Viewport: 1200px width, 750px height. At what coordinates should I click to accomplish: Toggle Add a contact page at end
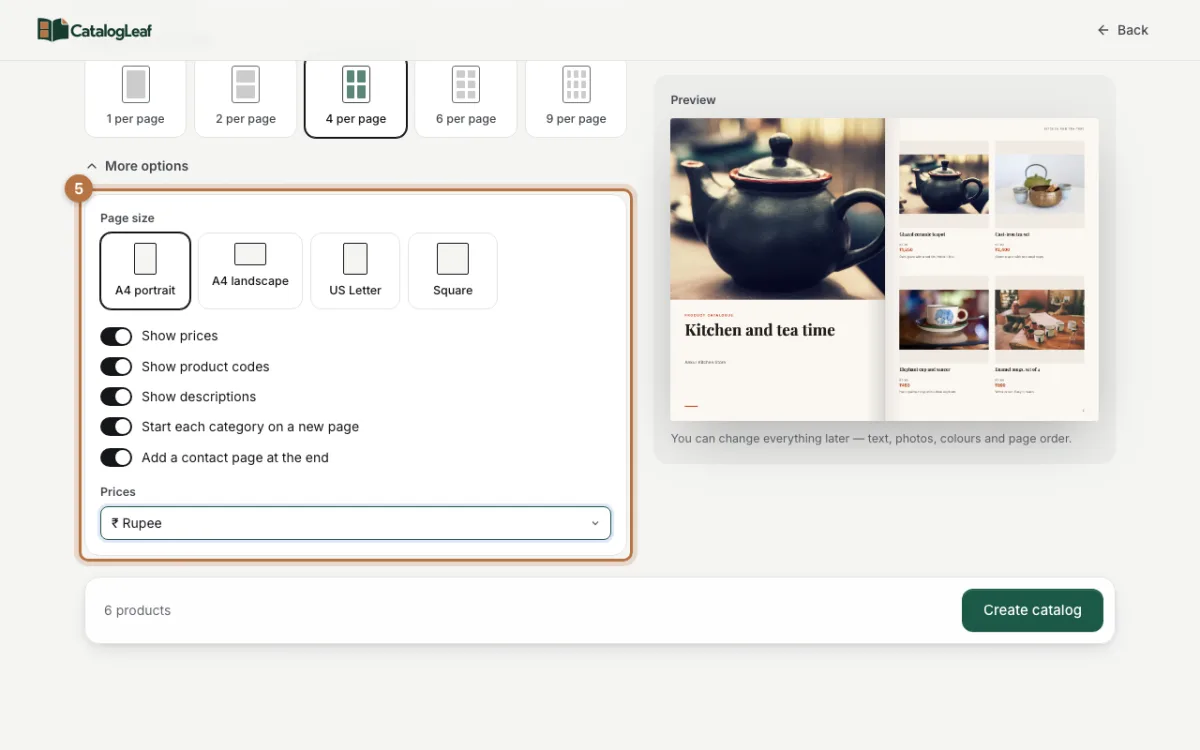[116, 457]
